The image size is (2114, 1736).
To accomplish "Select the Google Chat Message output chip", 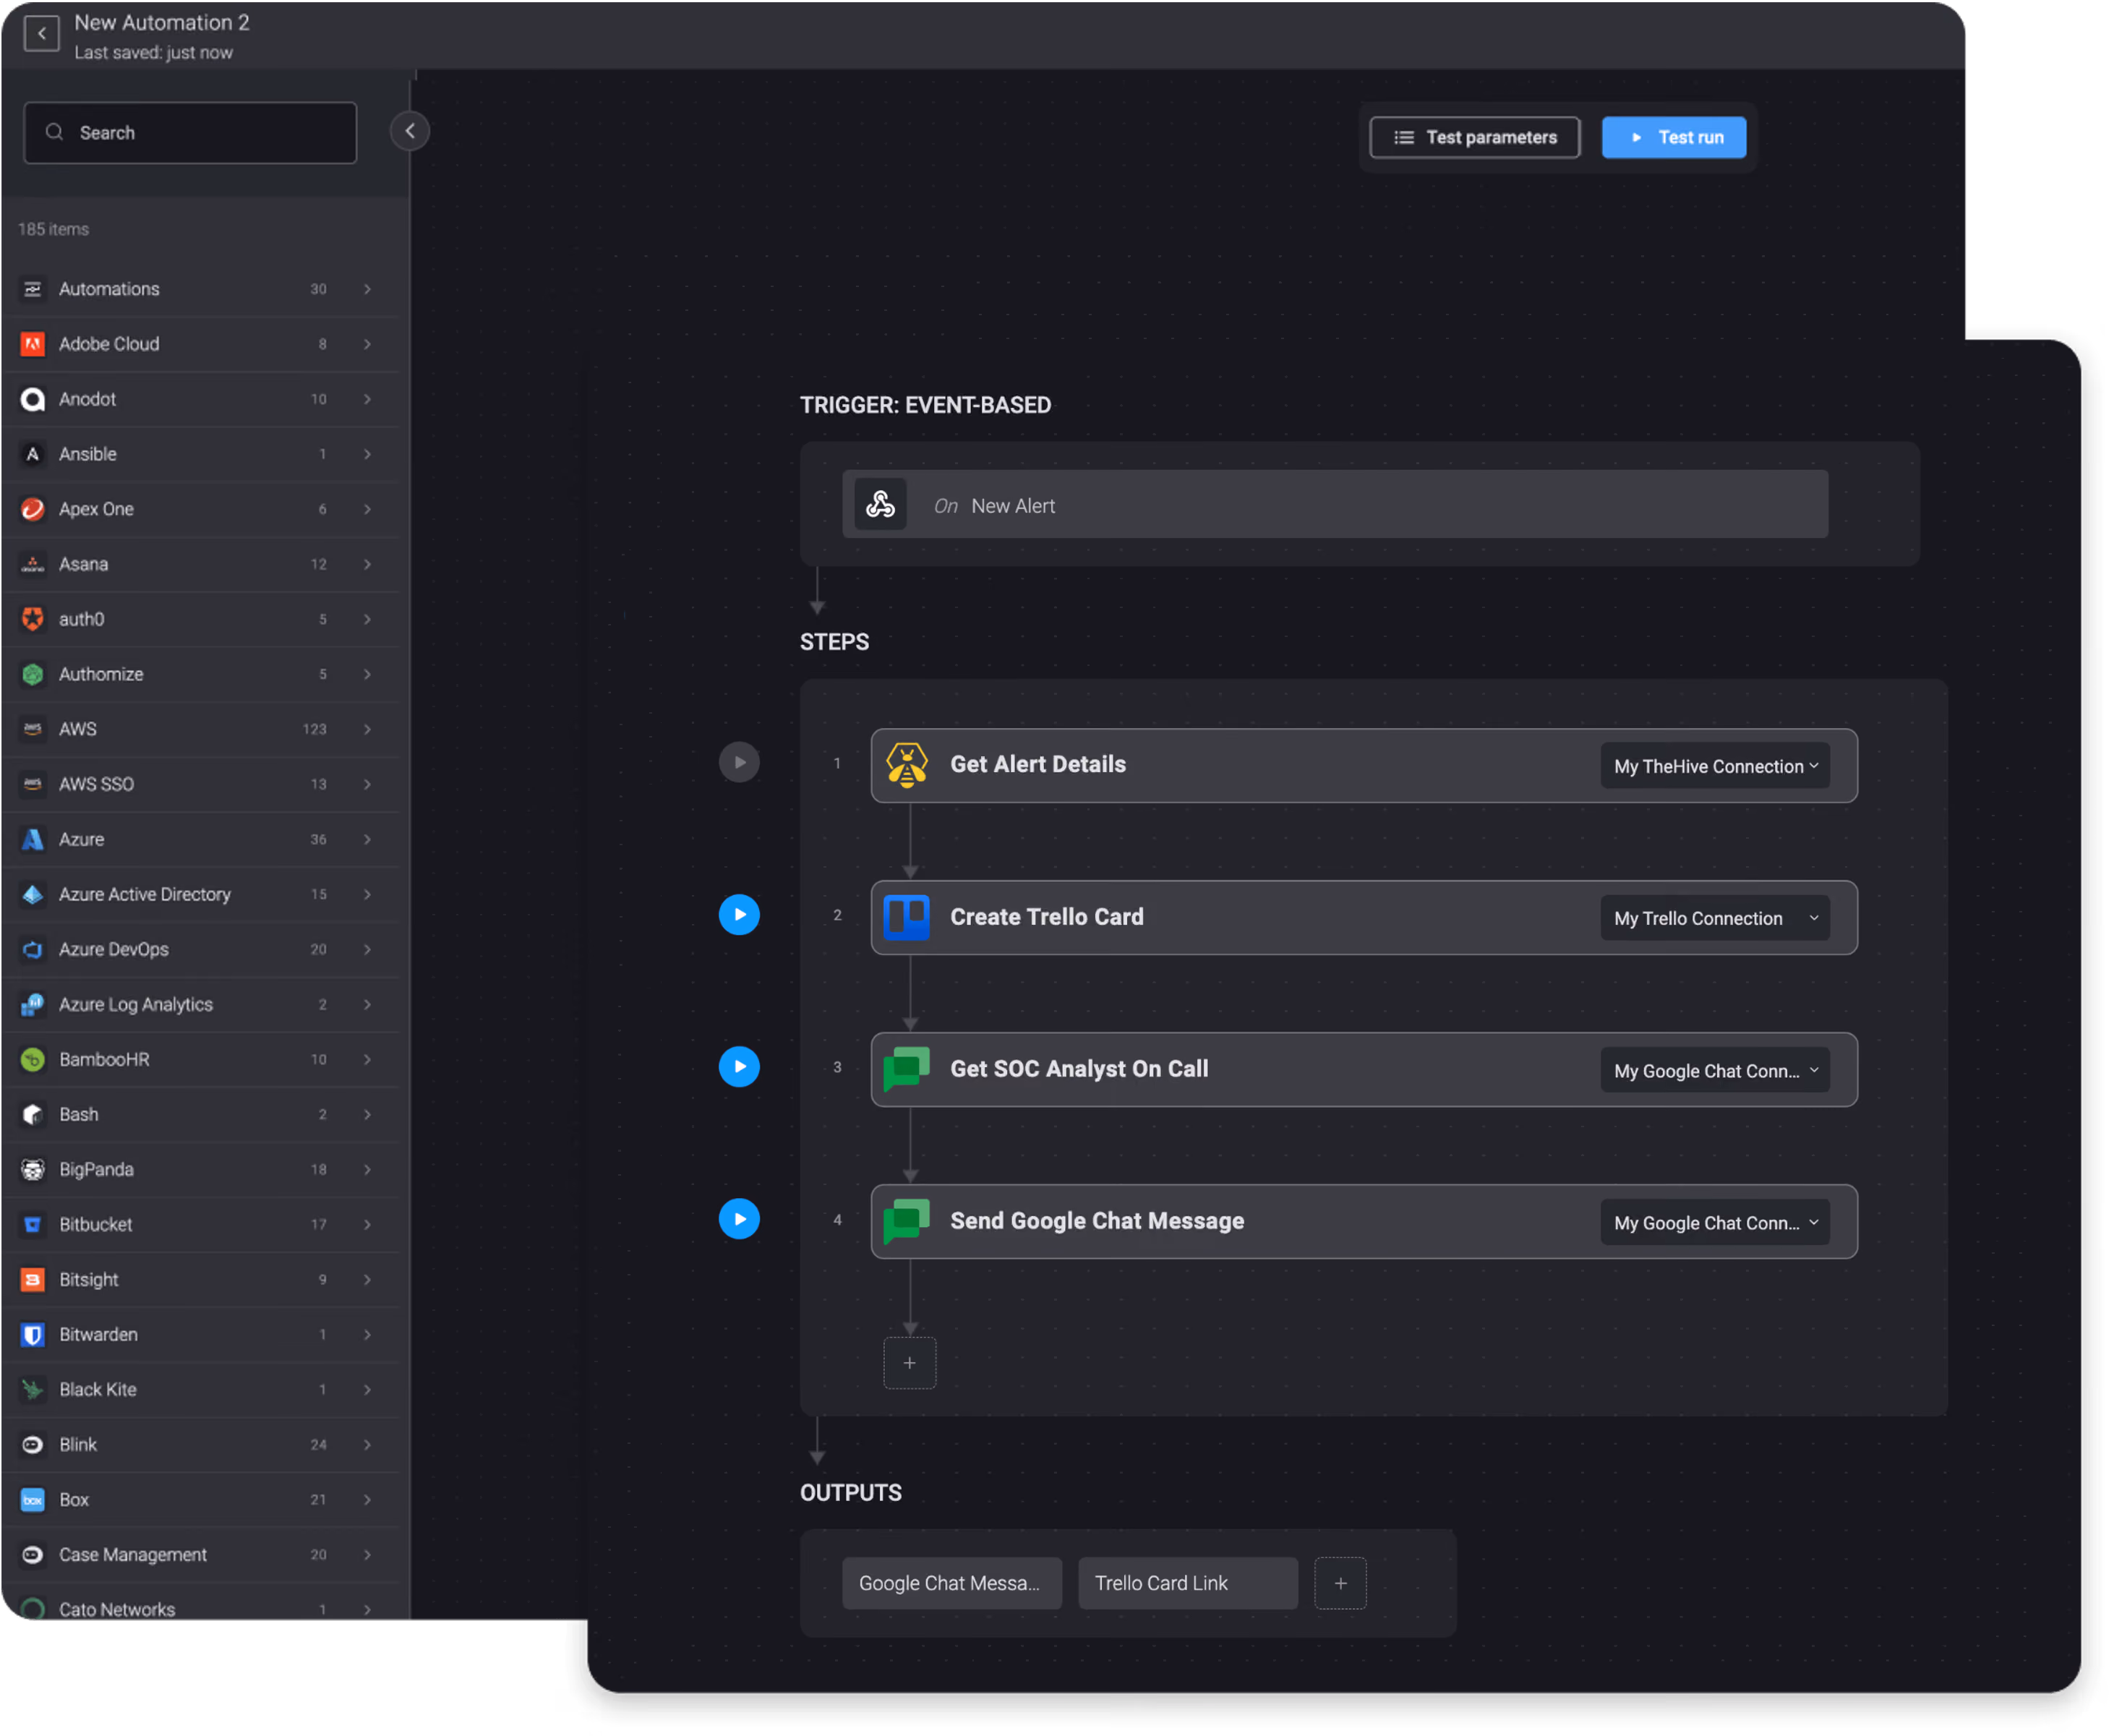I will pyautogui.click(x=952, y=1583).
